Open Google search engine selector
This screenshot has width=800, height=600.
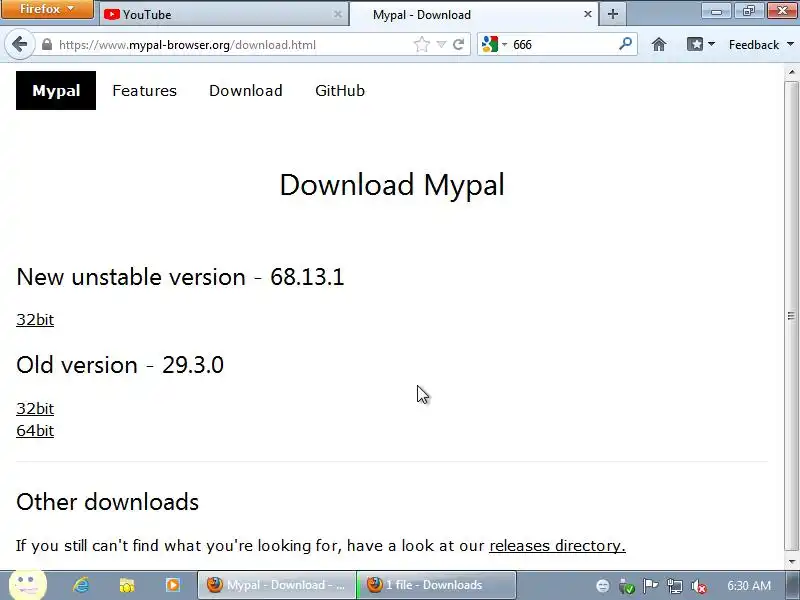(x=494, y=44)
